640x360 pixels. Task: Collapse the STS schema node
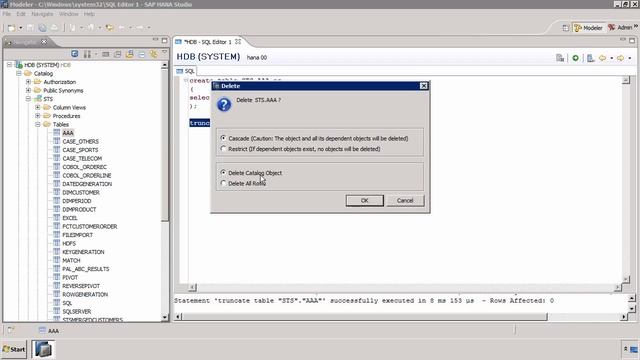point(28,99)
